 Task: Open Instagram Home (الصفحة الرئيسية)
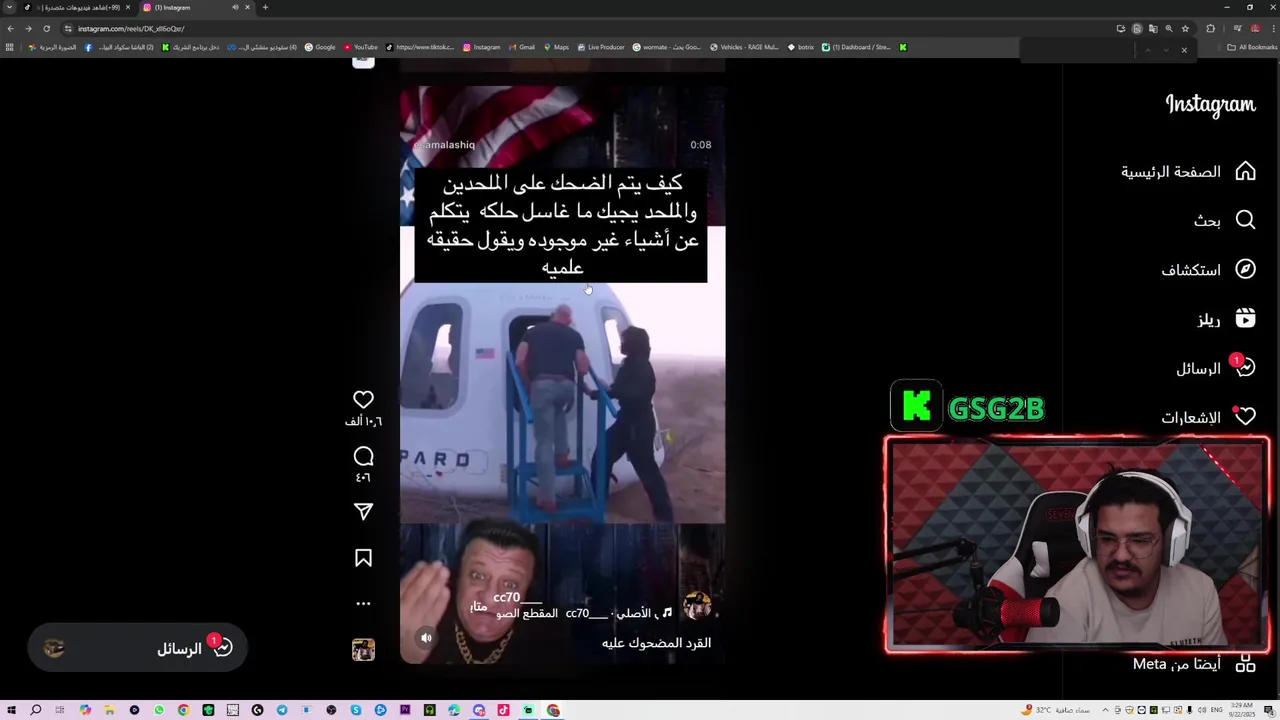(1188, 172)
